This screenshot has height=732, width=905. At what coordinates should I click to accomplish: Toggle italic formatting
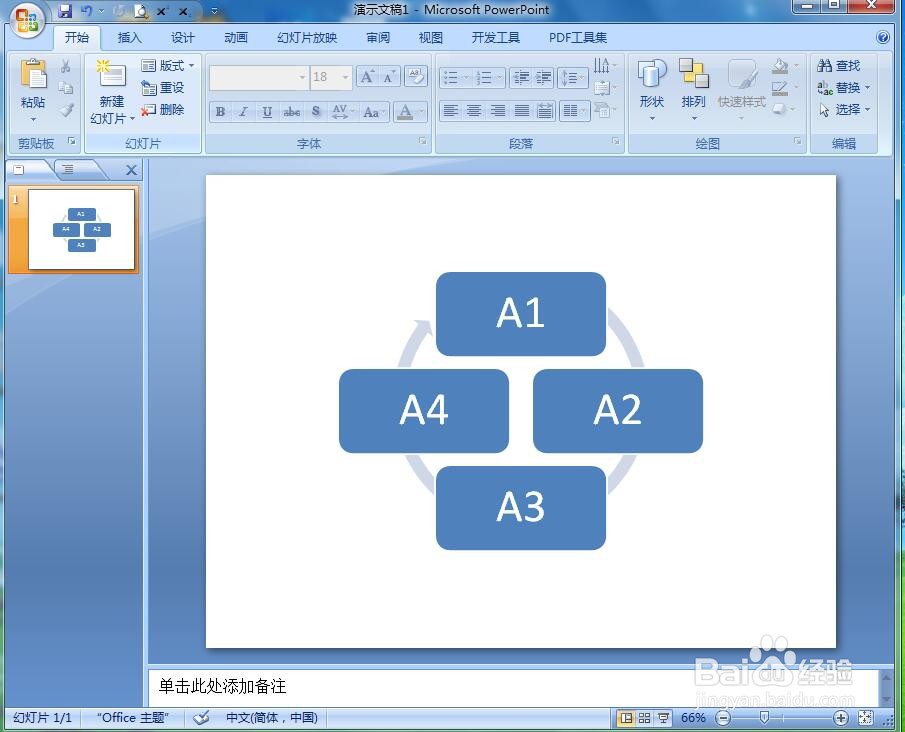pyautogui.click(x=244, y=111)
